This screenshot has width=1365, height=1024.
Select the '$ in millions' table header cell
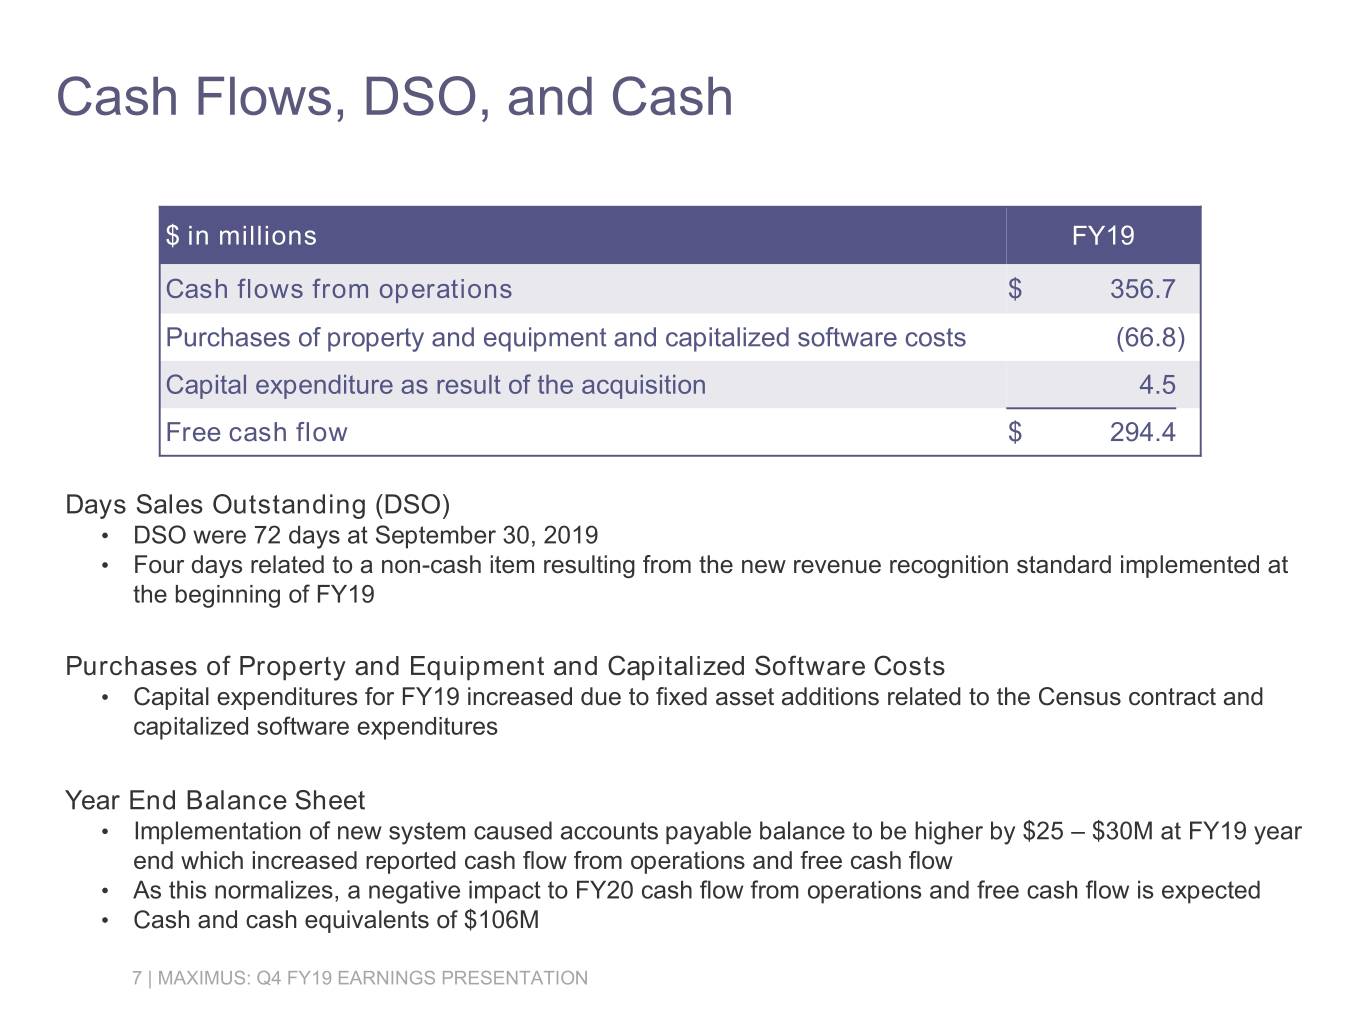(x=241, y=236)
